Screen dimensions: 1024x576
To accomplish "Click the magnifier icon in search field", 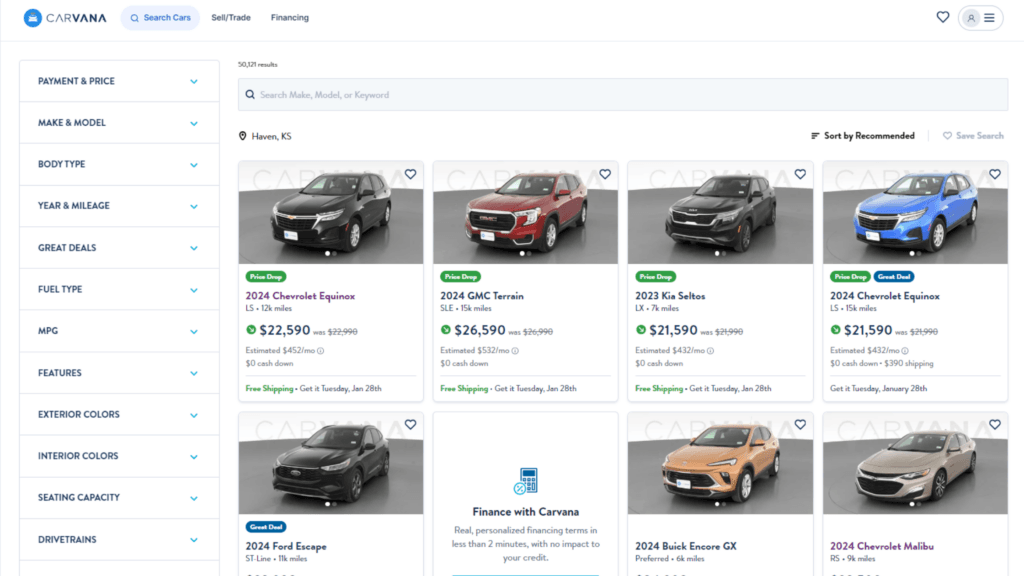I will (250, 95).
